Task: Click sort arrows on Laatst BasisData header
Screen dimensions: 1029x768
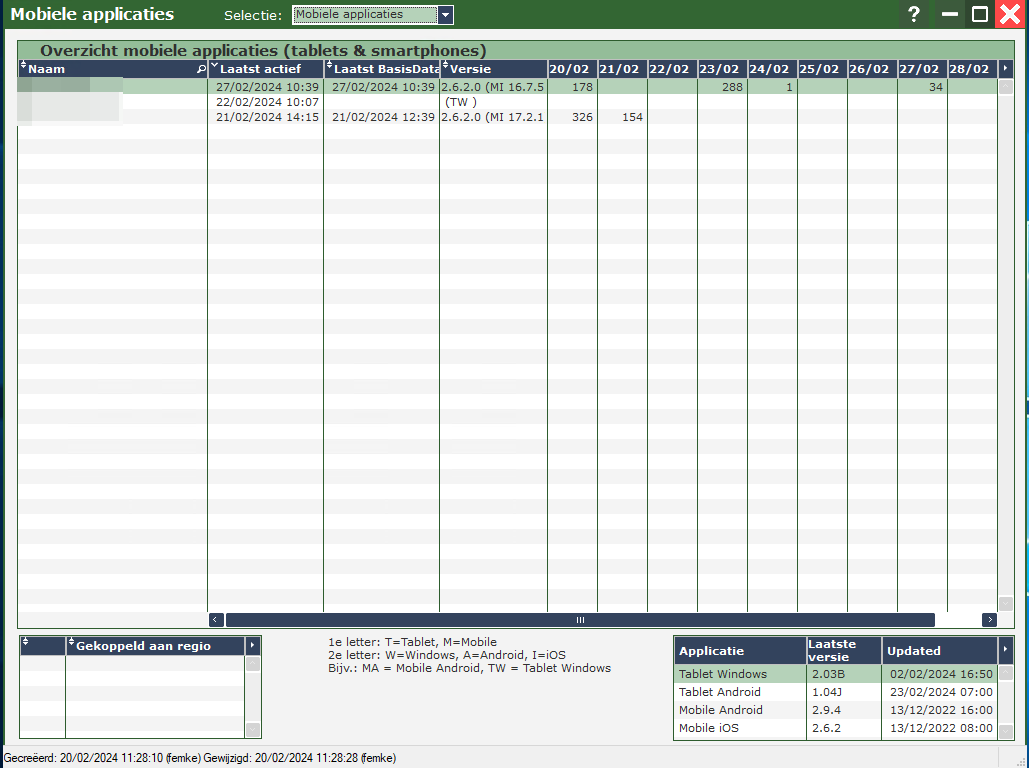Action: click(x=329, y=68)
